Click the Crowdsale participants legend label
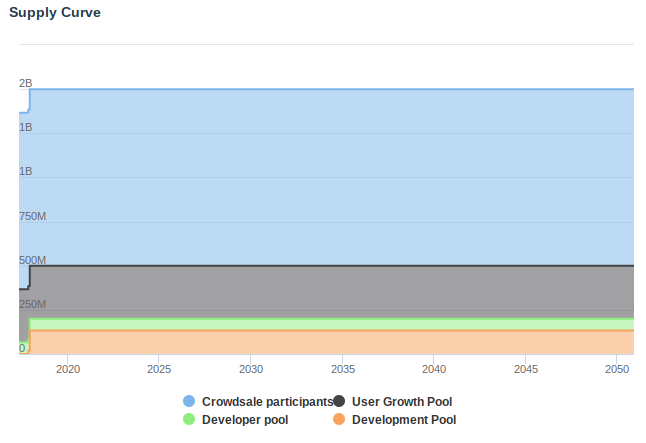The height and width of the screenshot is (443, 646). 267,401
